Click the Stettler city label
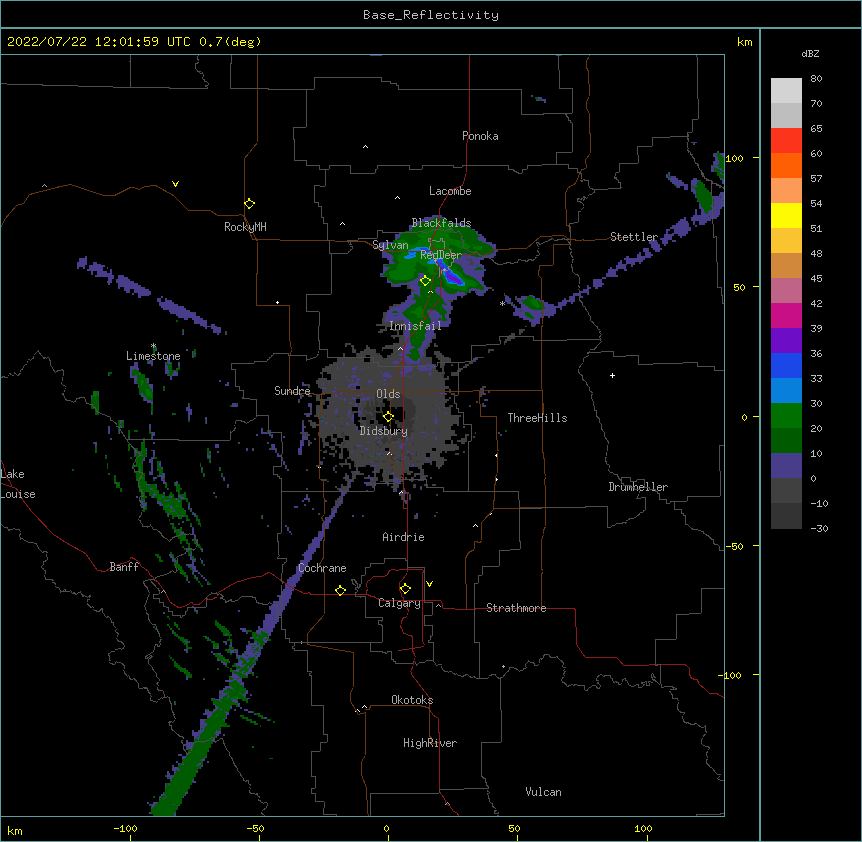Image resolution: width=862 pixels, height=842 pixels. tap(634, 237)
